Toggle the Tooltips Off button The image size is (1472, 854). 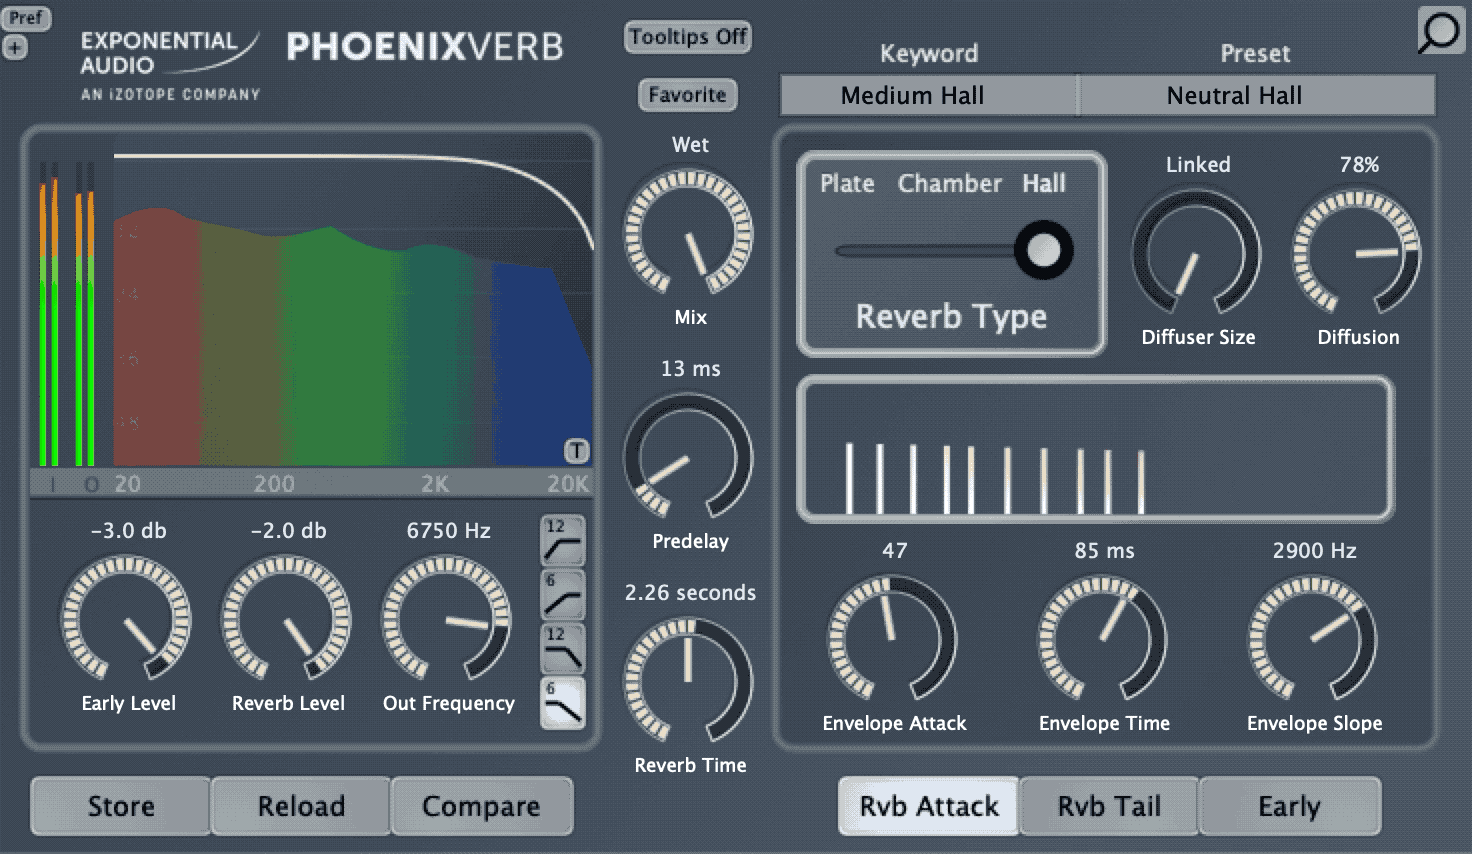(688, 37)
